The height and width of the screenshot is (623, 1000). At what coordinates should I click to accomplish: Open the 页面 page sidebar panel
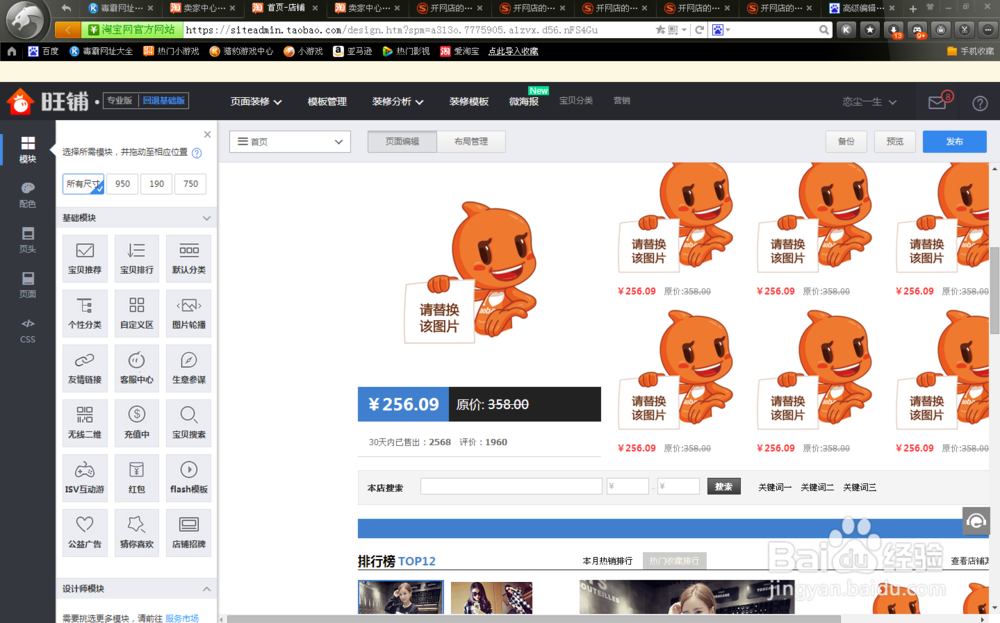coord(27,285)
